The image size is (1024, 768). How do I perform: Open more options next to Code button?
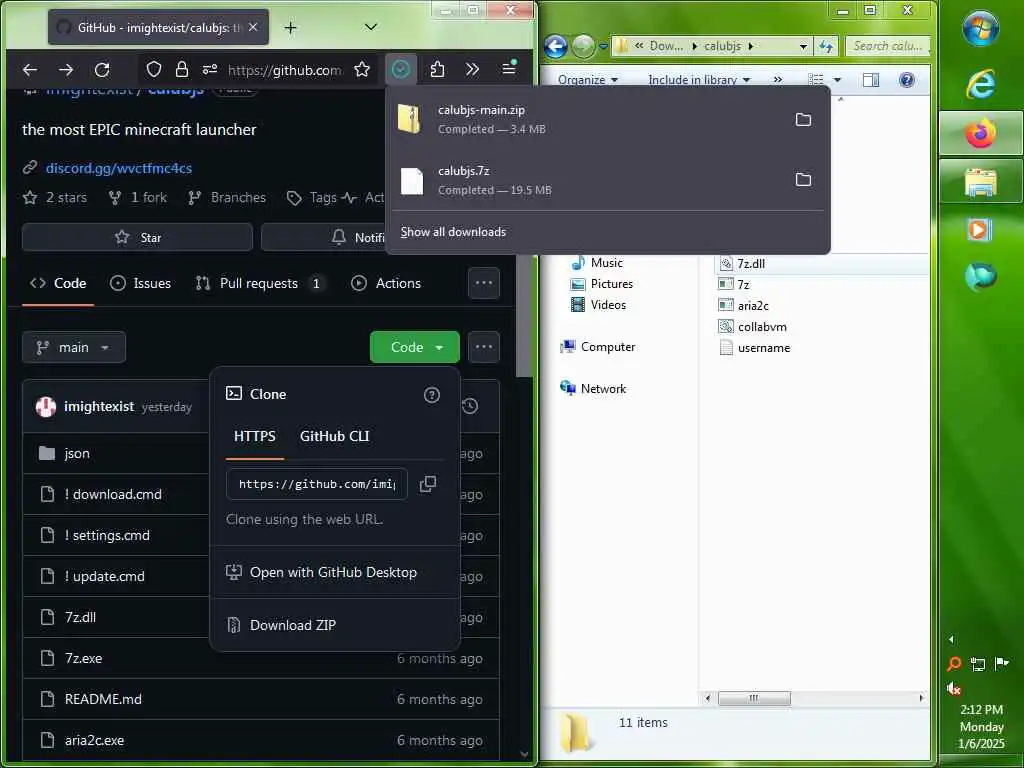pyautogui.click(x=484, y=347)
